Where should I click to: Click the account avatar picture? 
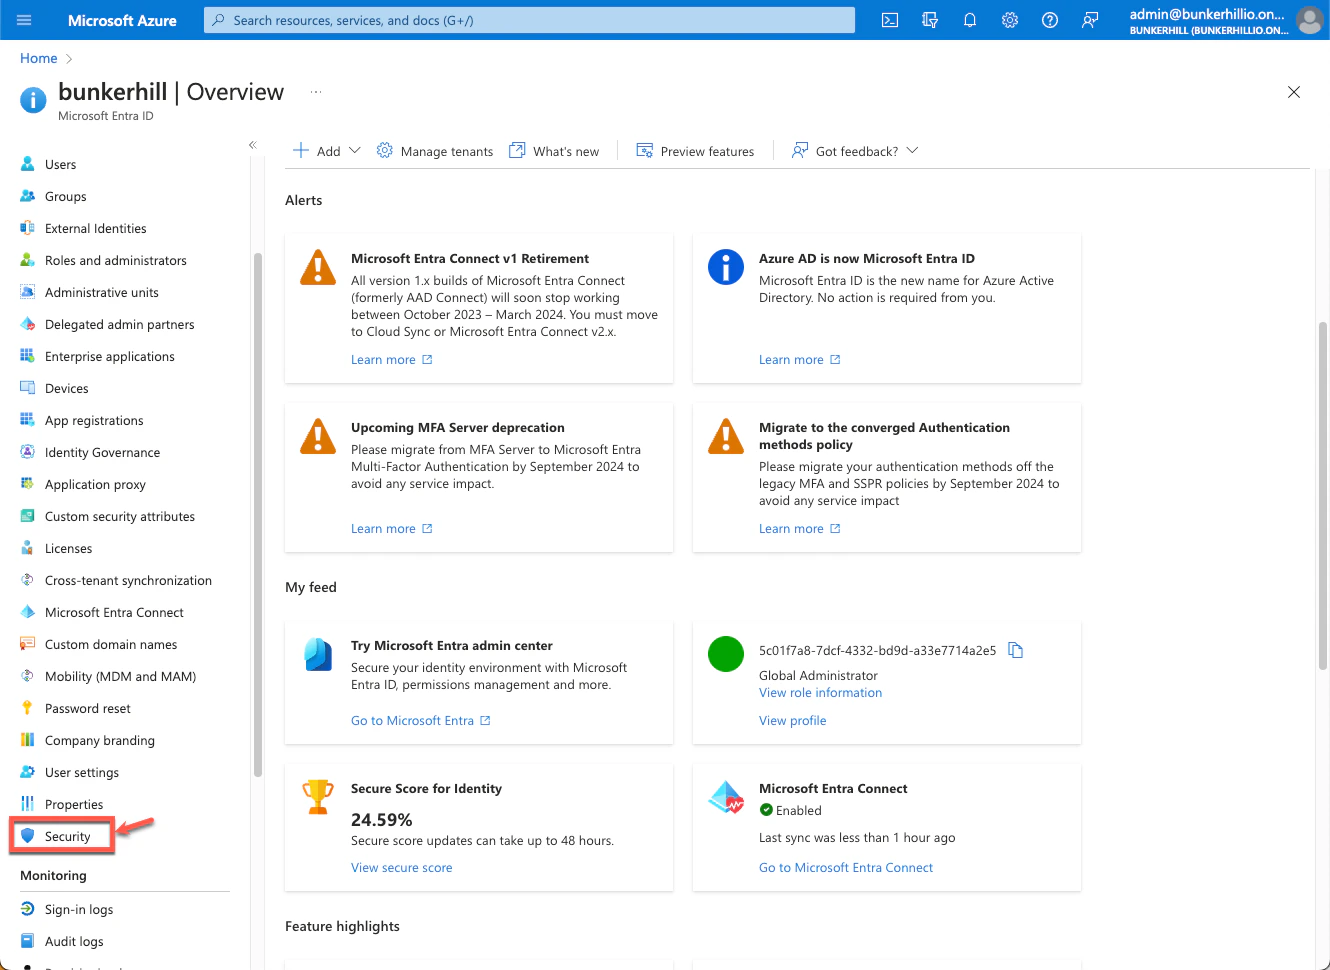(x=1309, y=20)
